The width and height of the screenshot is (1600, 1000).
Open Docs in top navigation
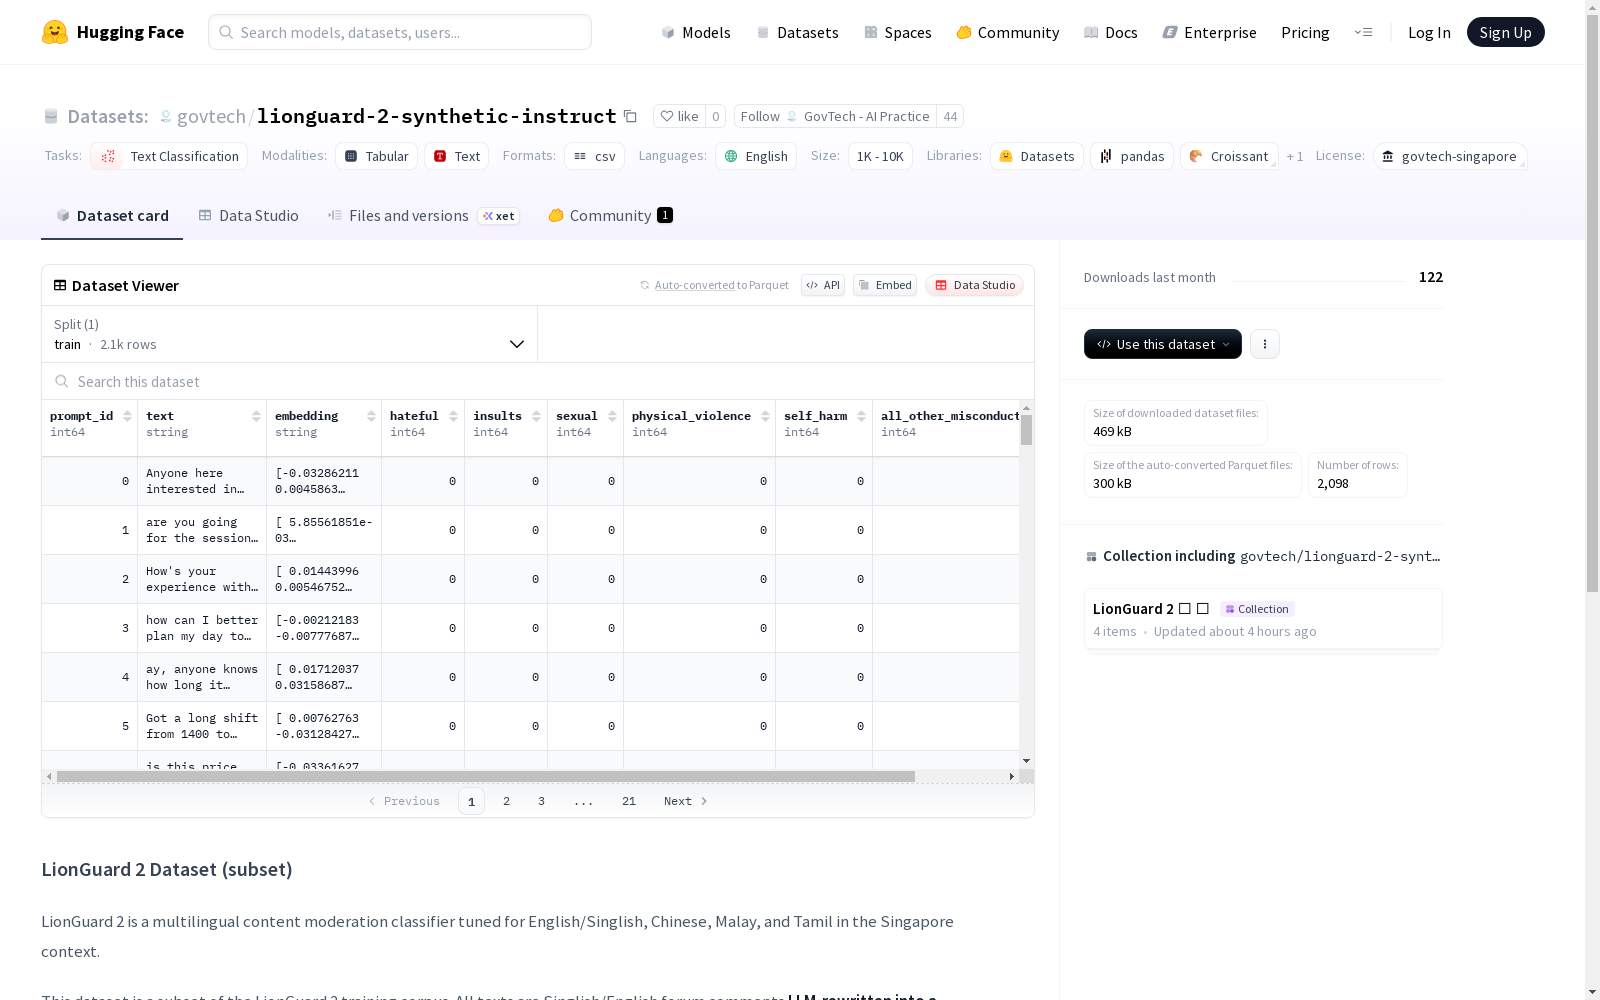click(x=1111, y=32)
